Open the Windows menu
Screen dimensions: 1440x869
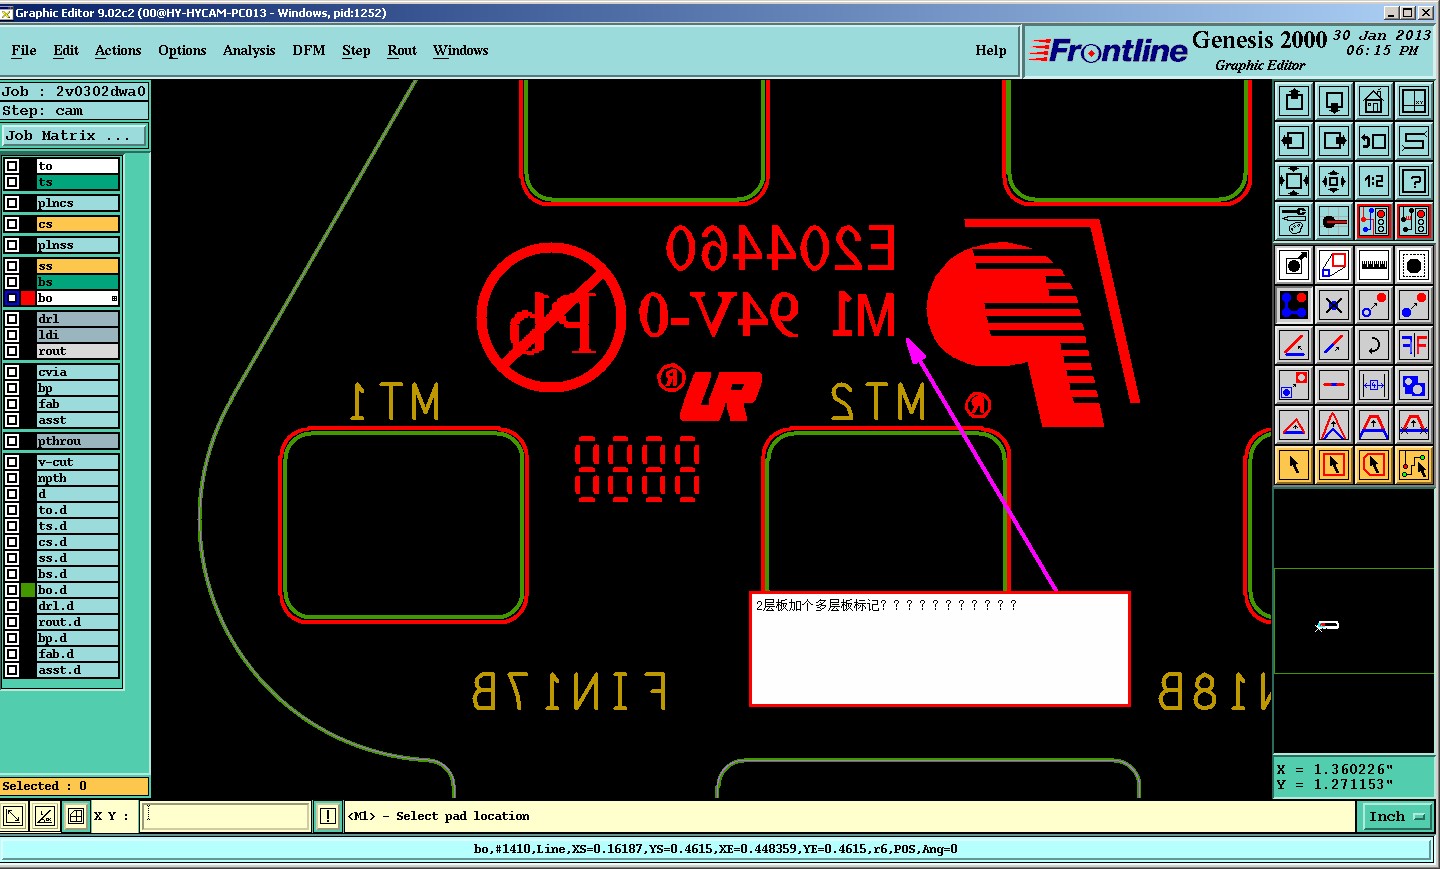pos(461,50)
